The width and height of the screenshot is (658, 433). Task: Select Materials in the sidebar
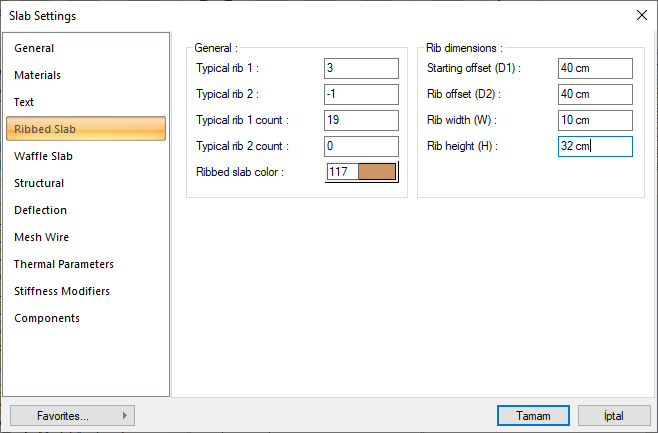[x=37, y=75]
